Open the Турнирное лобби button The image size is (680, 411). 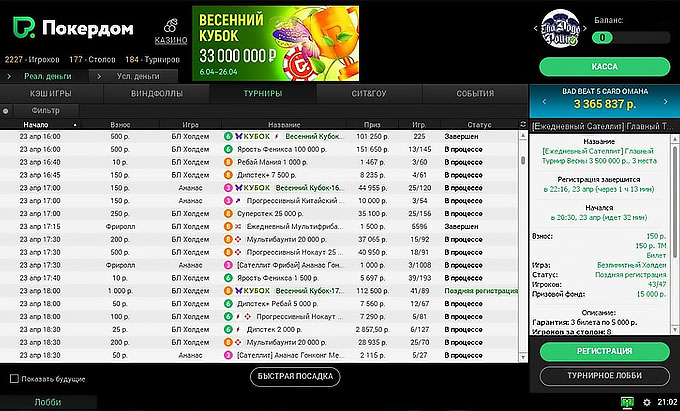point(605,376)
